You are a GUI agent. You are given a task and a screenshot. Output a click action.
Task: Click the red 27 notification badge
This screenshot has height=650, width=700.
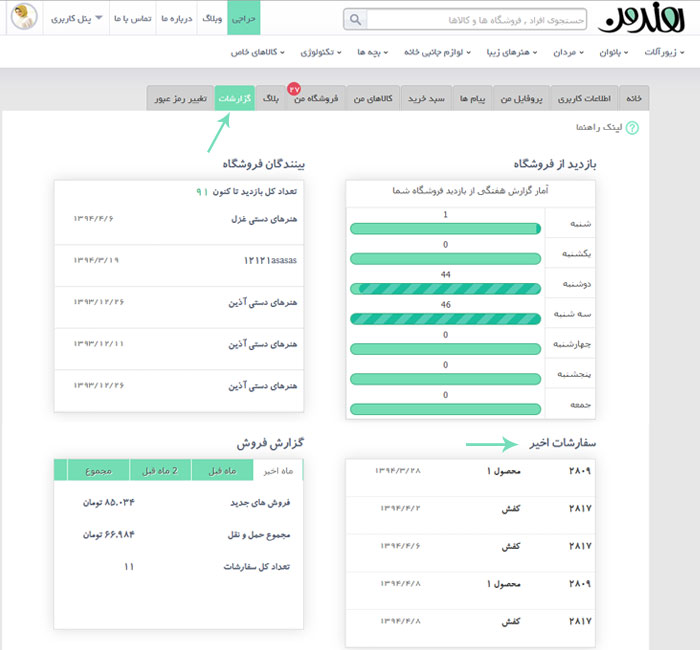(x=294, y=89)
